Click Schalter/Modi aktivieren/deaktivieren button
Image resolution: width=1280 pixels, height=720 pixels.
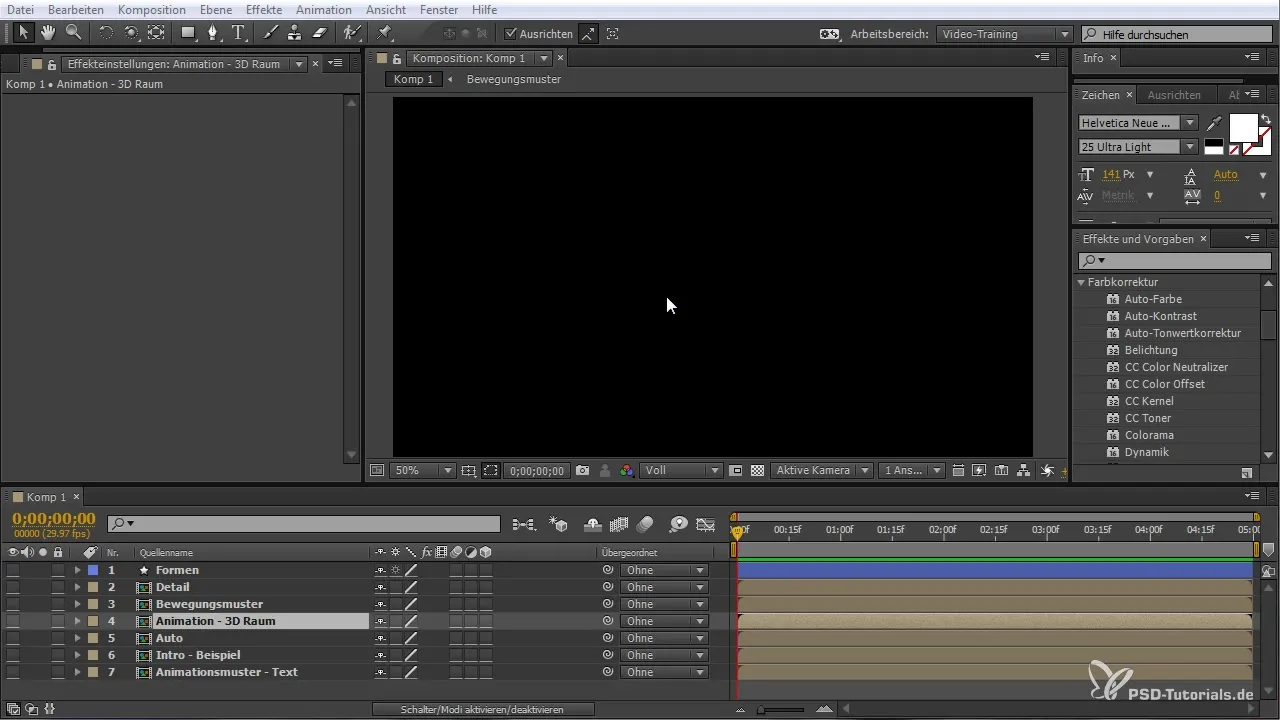(482, 709)
